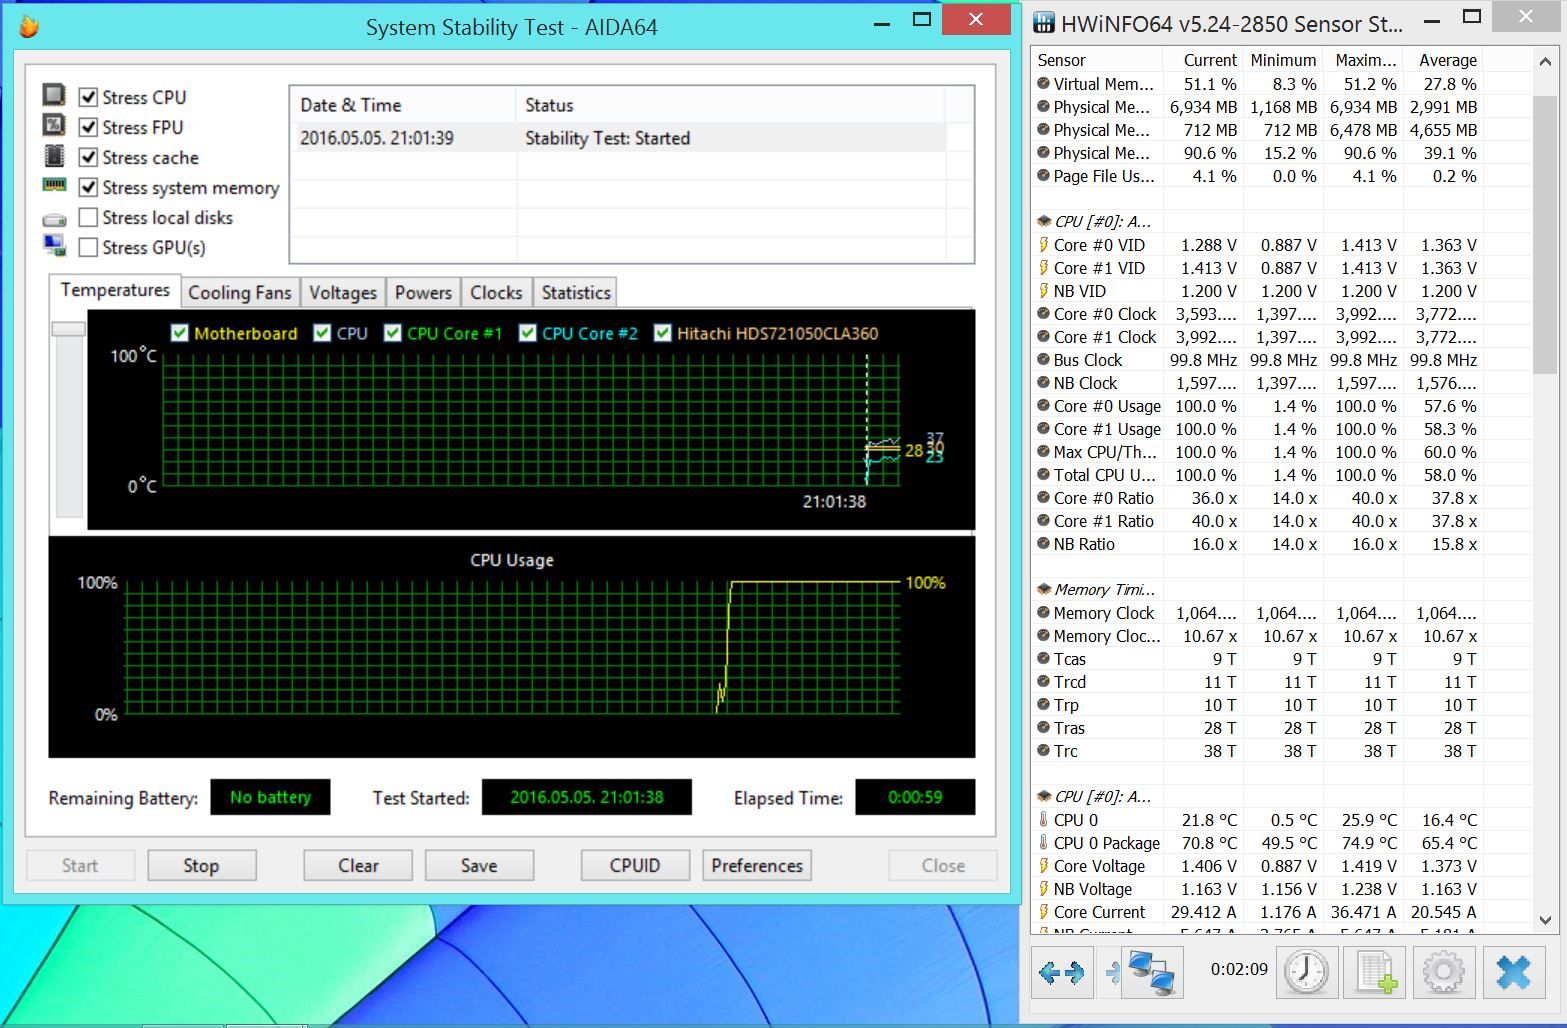Image resolution: width=1567 pixels, height=1028 pixels.
Task: Uncheck Stress CPU checkbox
Action: pyautogui.click(x=88, y=97)
